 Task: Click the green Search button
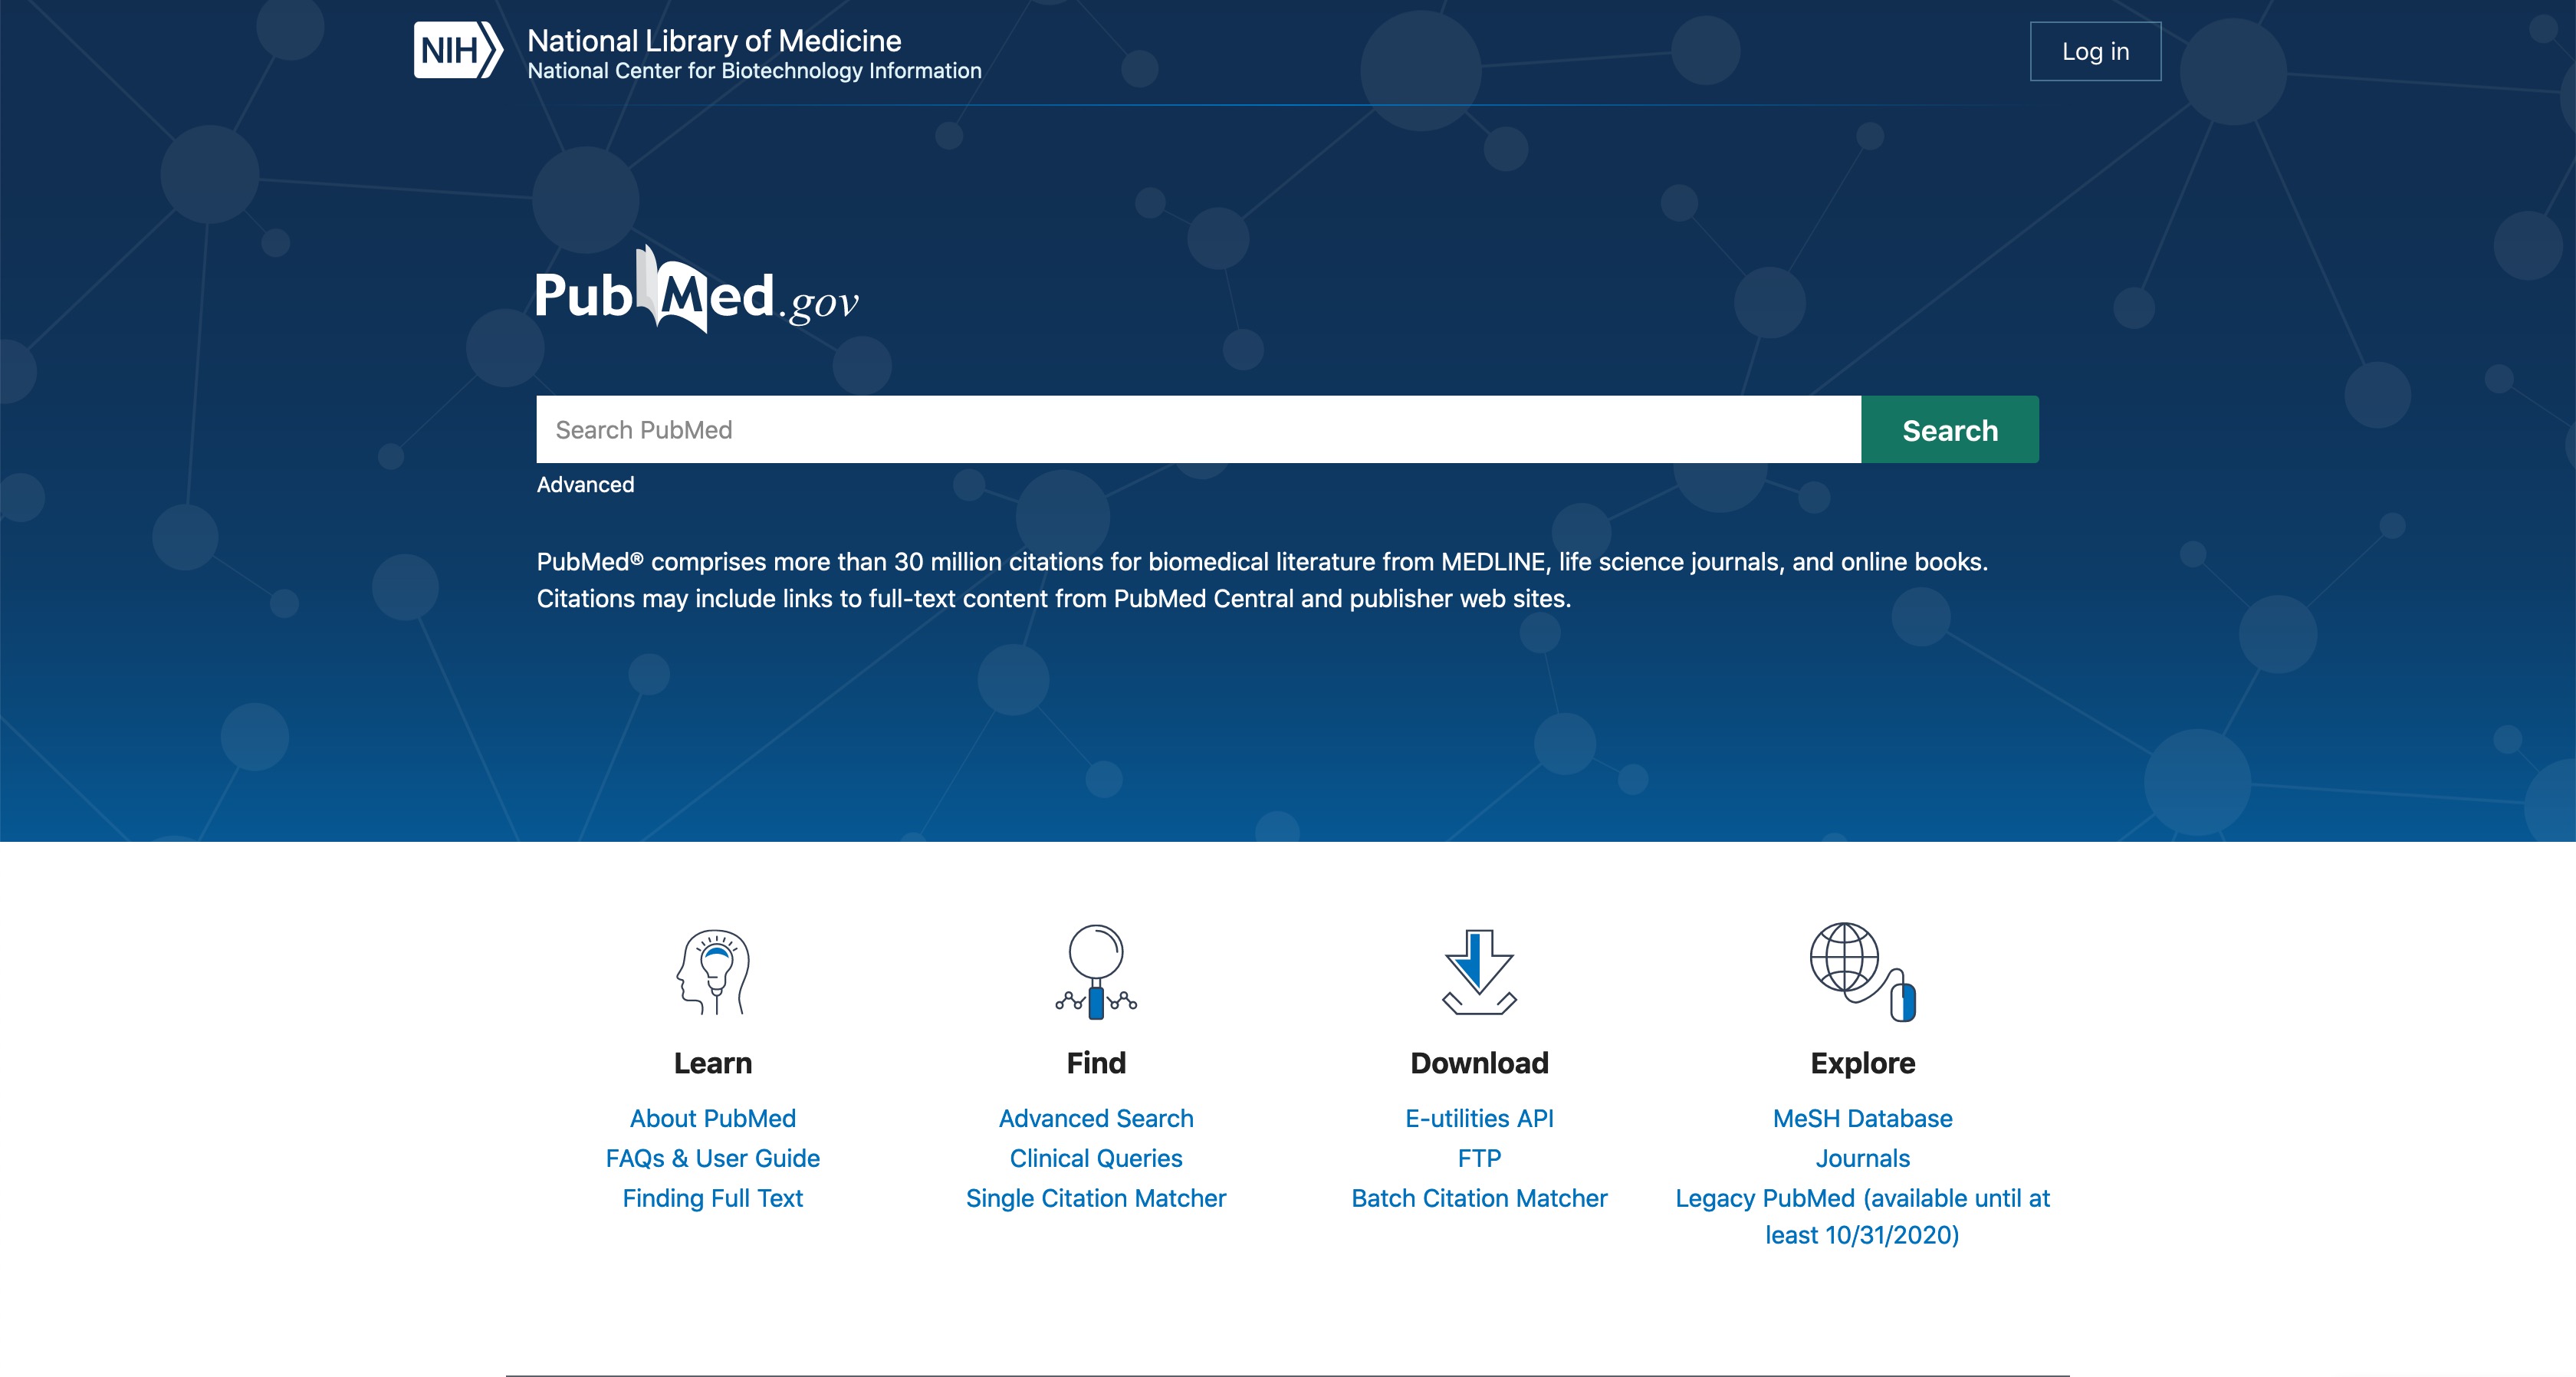[1950, 429]
